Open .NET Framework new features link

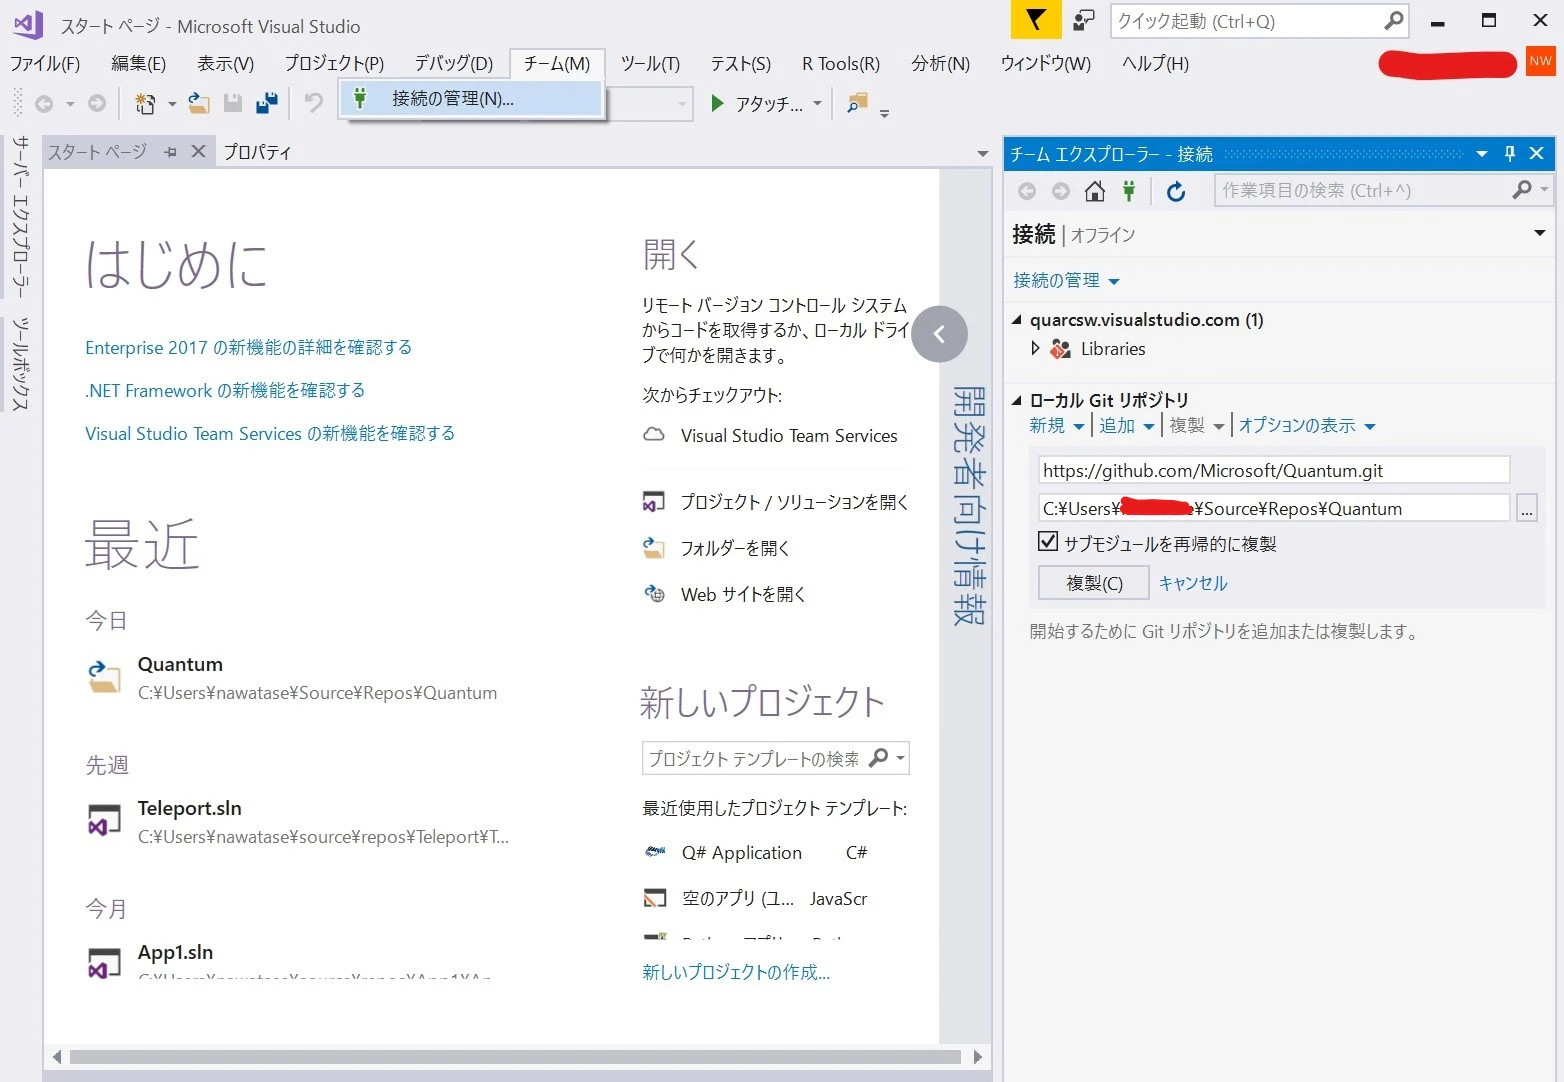point(225,391)
